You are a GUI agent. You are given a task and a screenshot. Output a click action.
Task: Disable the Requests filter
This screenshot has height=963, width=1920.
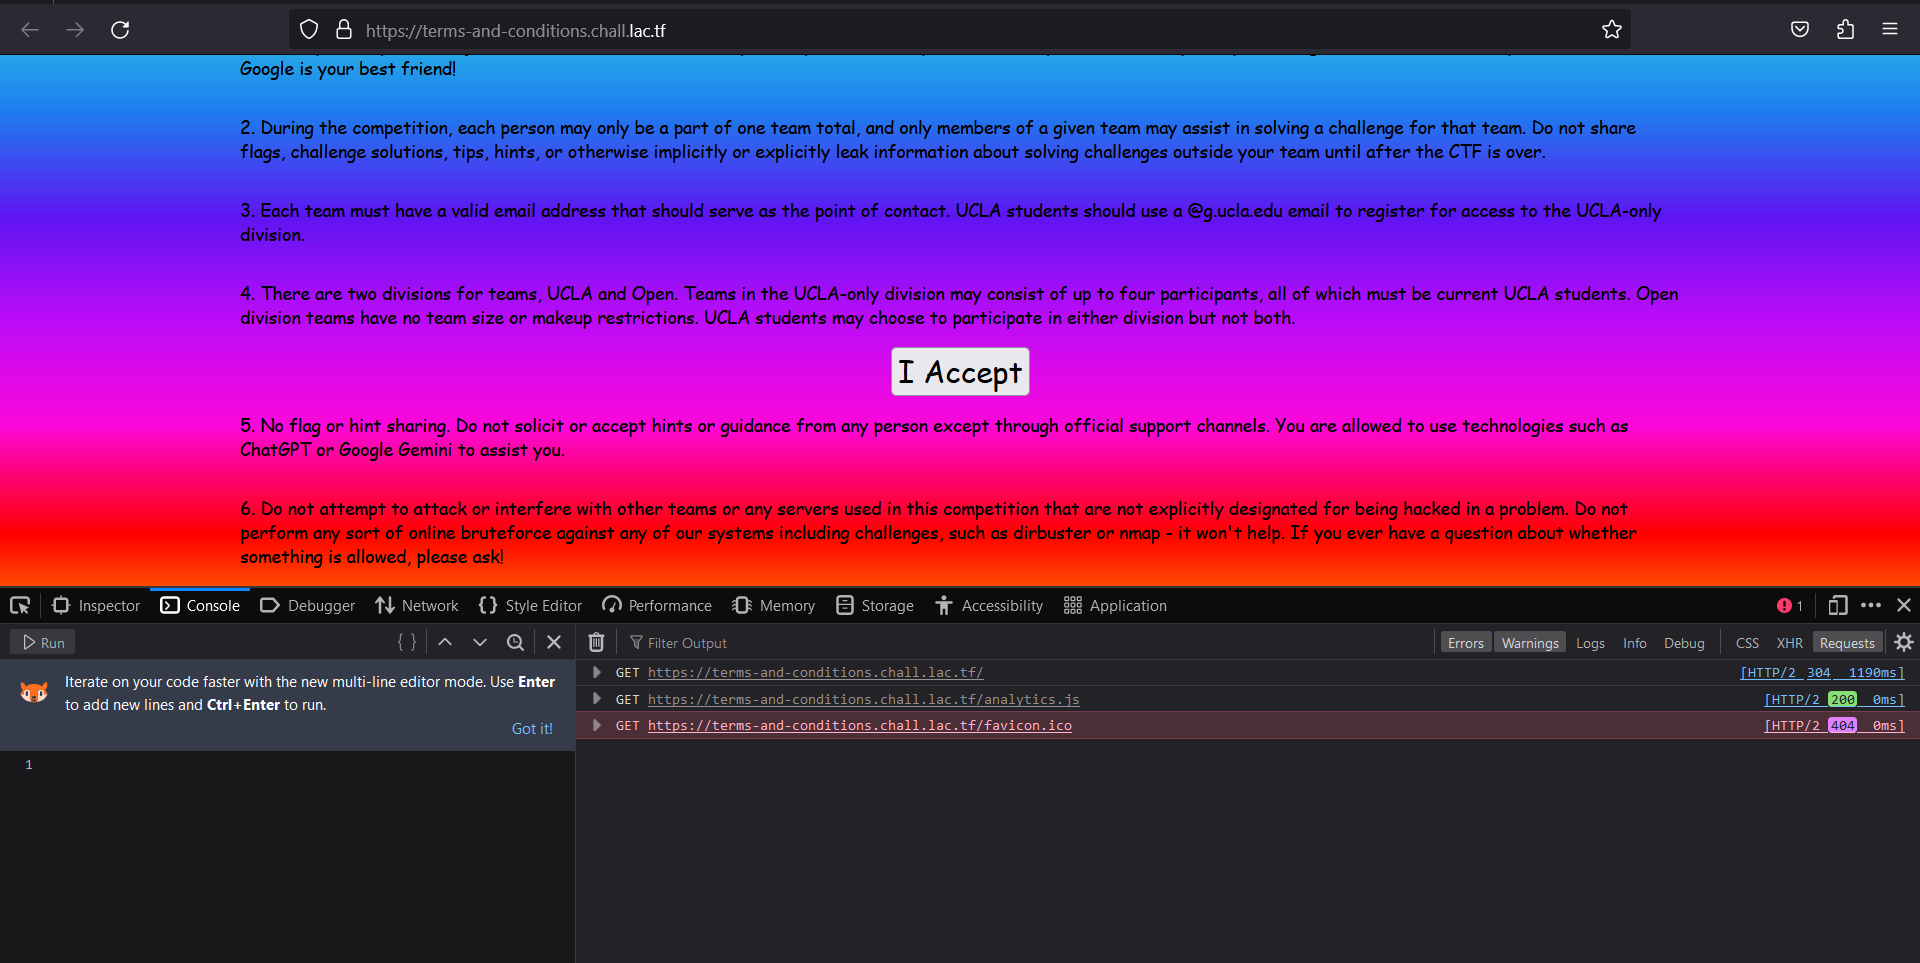click(x=1846, y=642)
